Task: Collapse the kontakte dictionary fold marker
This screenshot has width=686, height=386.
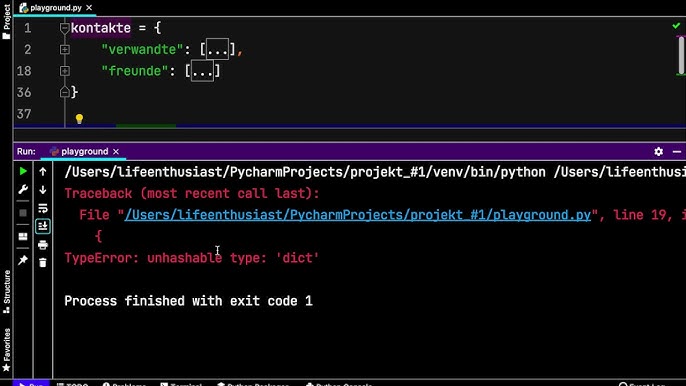Action: pyautogui.click(x=65, y=28)
